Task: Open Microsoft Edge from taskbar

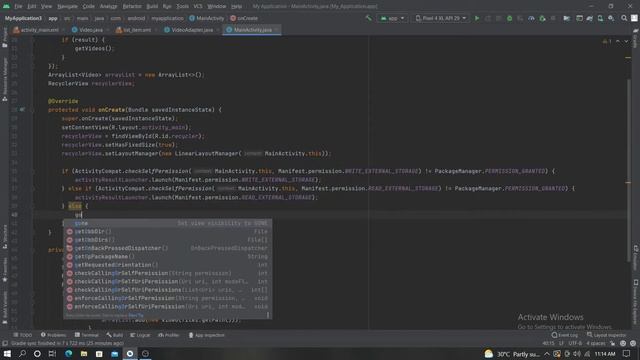Action: click(x=69, y=353)
